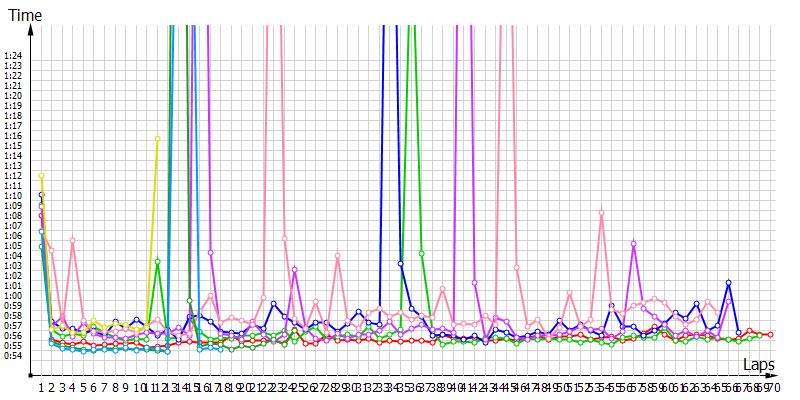The height and width of the screenshot is (400, 800).
Task: Select the pink peak point at lap 54
Action: coord(601,212)
